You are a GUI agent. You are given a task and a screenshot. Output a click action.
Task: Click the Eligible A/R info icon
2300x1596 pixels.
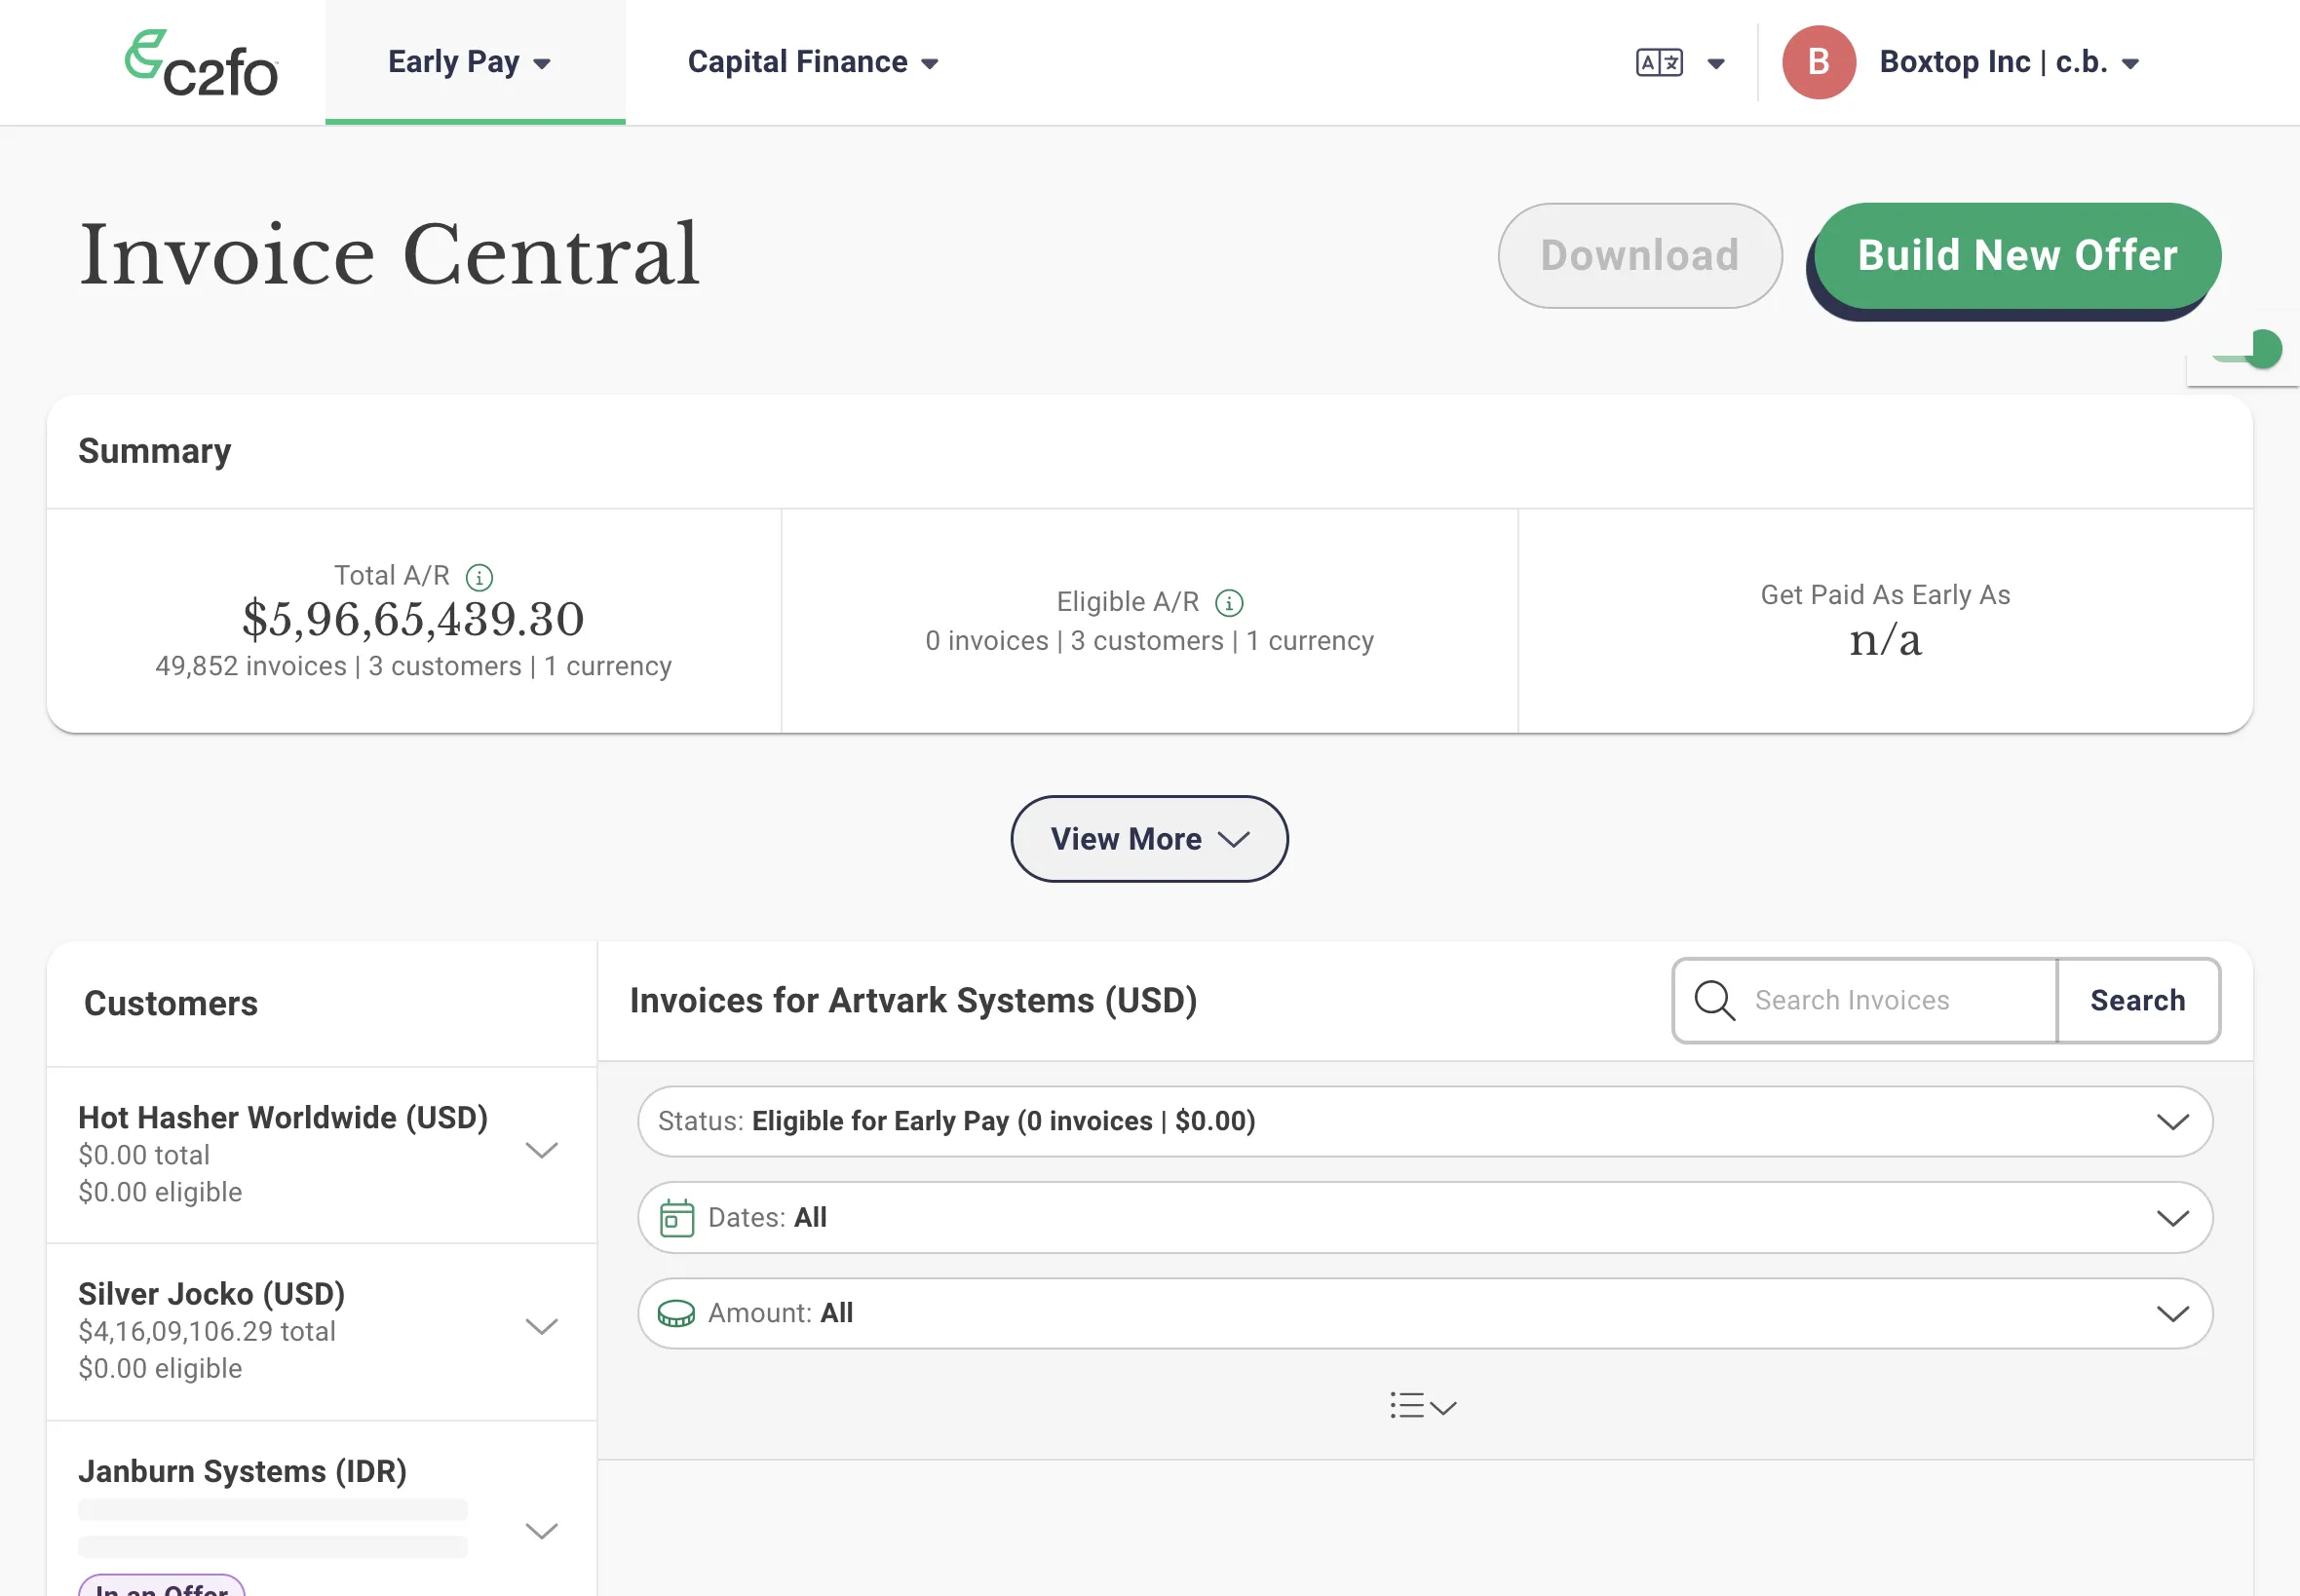(1229, 603)
